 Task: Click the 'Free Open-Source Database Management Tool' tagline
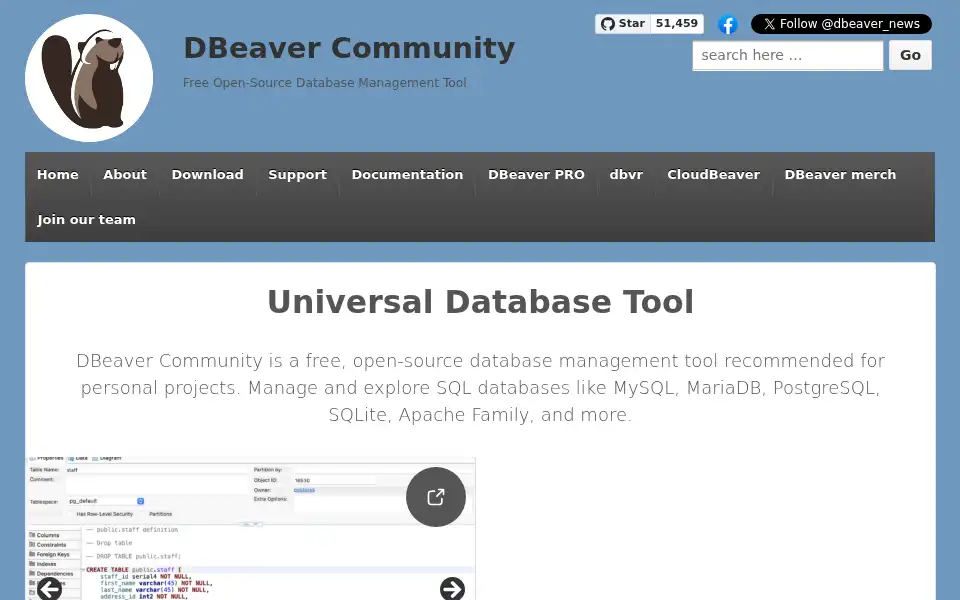(x=324, y=83)
